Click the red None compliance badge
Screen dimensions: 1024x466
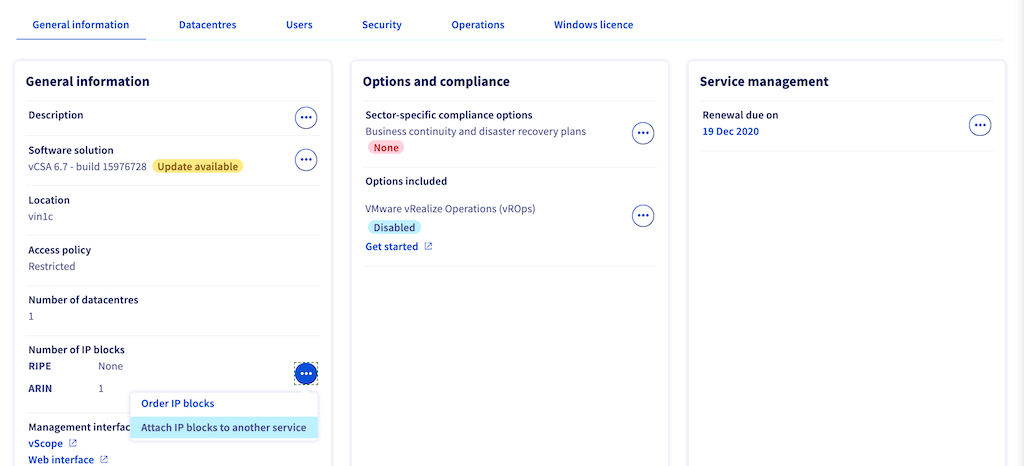click(x=386, y=148)
